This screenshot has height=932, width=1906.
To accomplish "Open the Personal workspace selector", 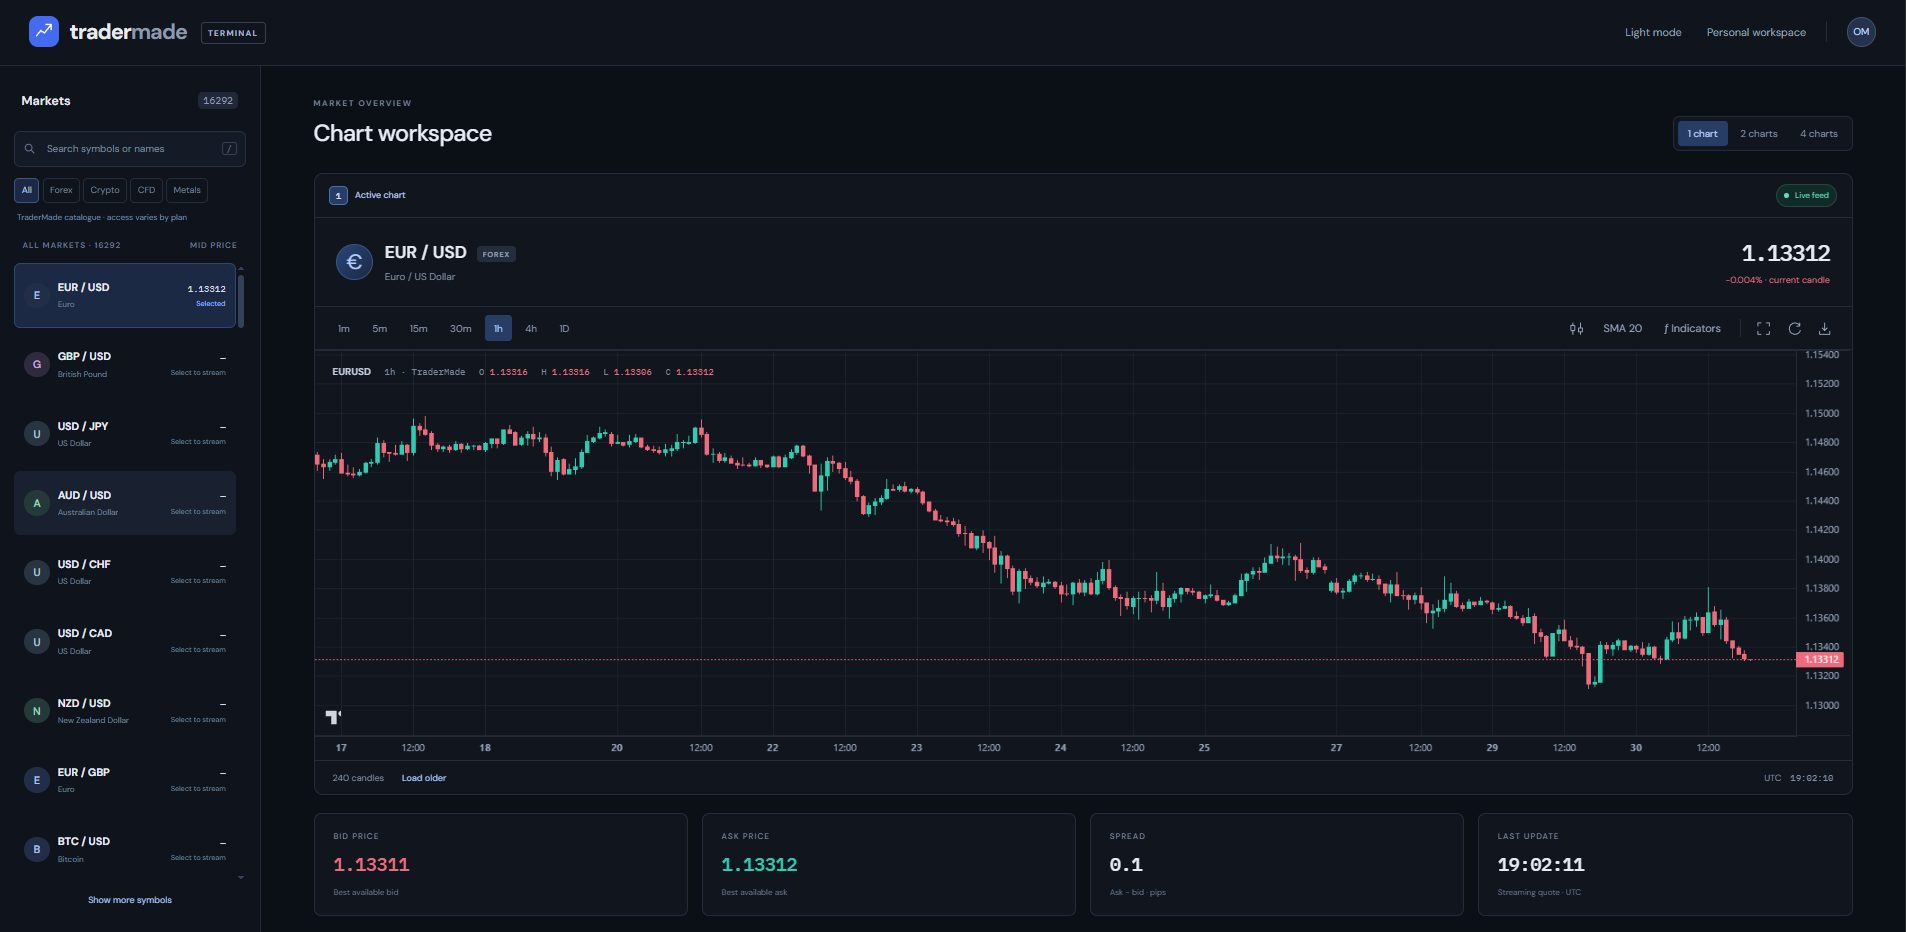I will (x=1756, y=32).
